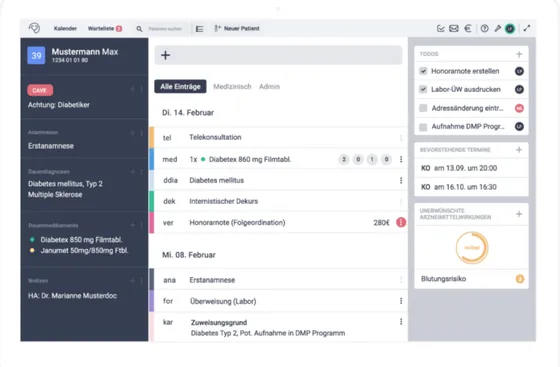Open three-dot menu on Überweisung (Labor) row

(x=401, y=301)
